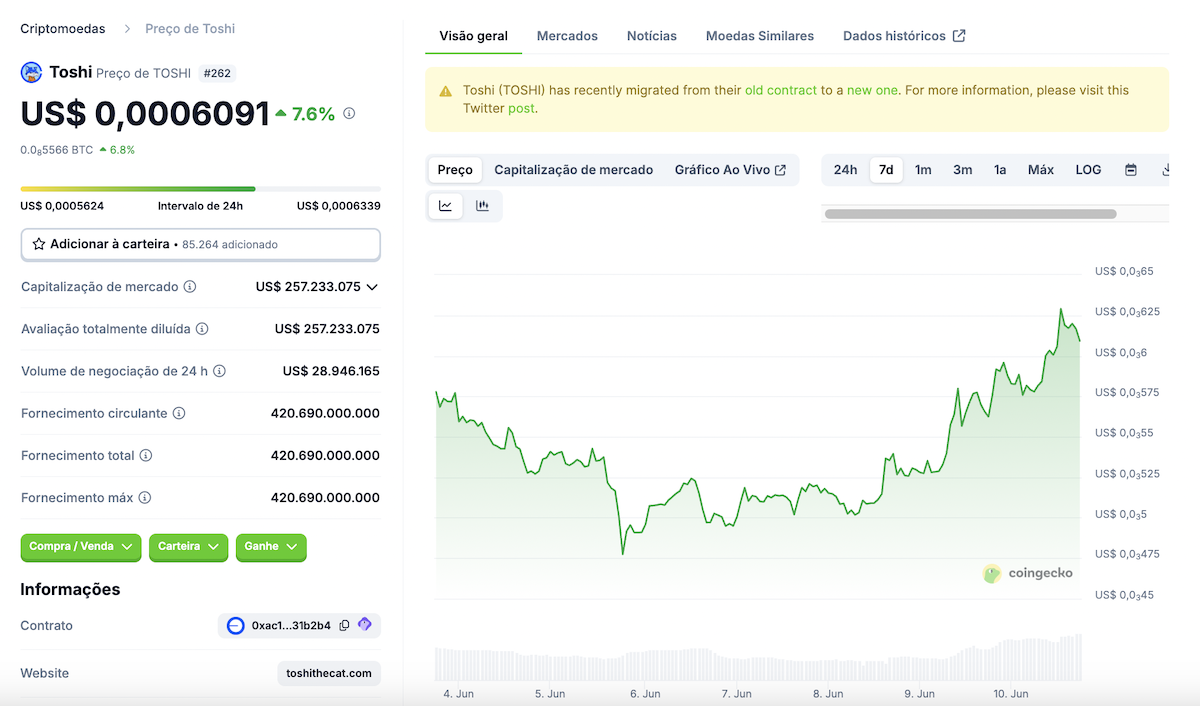Screen dimensions: 1200x706
Task: Select the 1m chart range
Action: 923,170
